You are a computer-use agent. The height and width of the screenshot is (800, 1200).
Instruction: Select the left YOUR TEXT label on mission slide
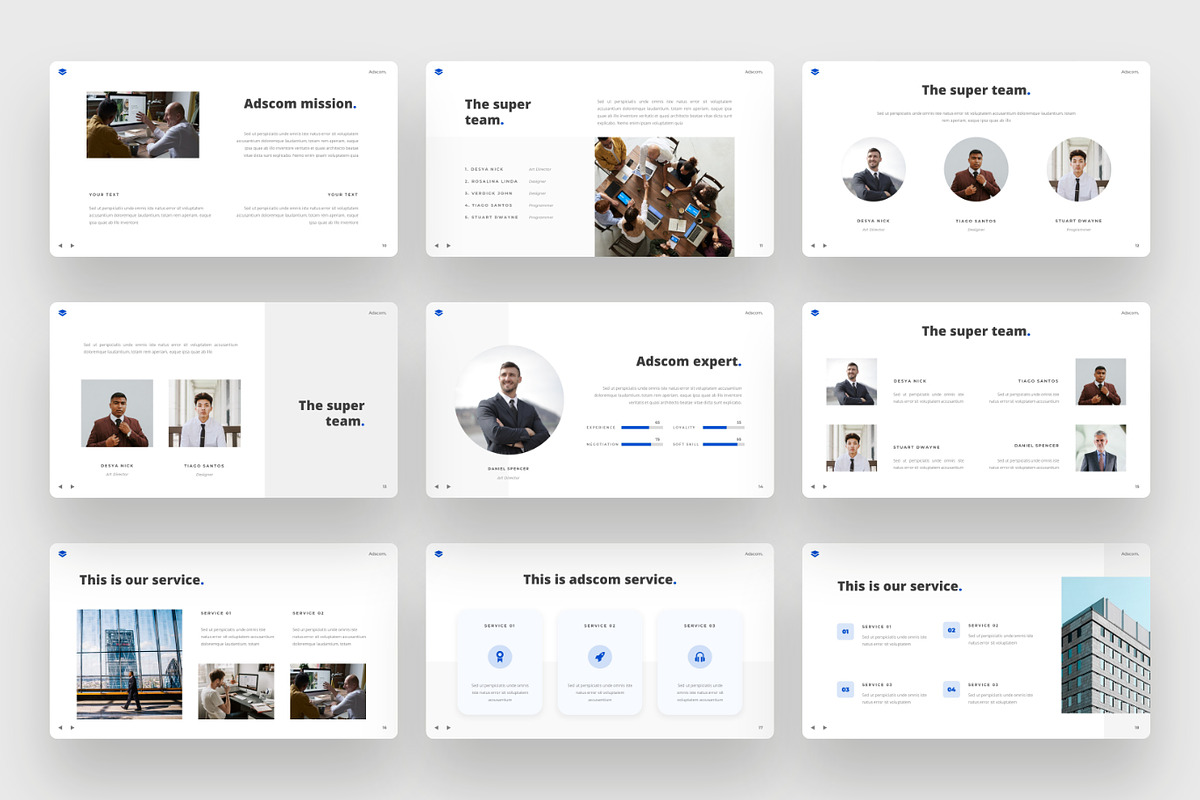pyautogui.click(x=104, y=194)
